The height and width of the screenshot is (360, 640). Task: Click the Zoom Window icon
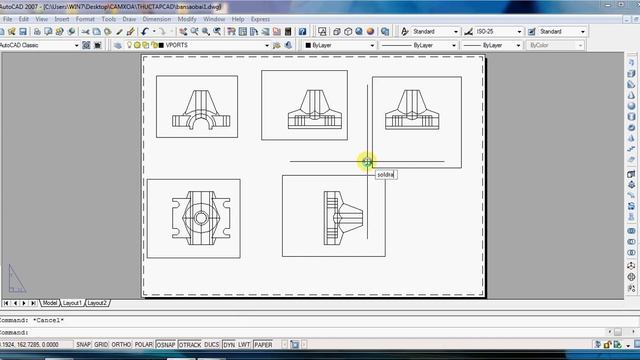pos(206,31)
